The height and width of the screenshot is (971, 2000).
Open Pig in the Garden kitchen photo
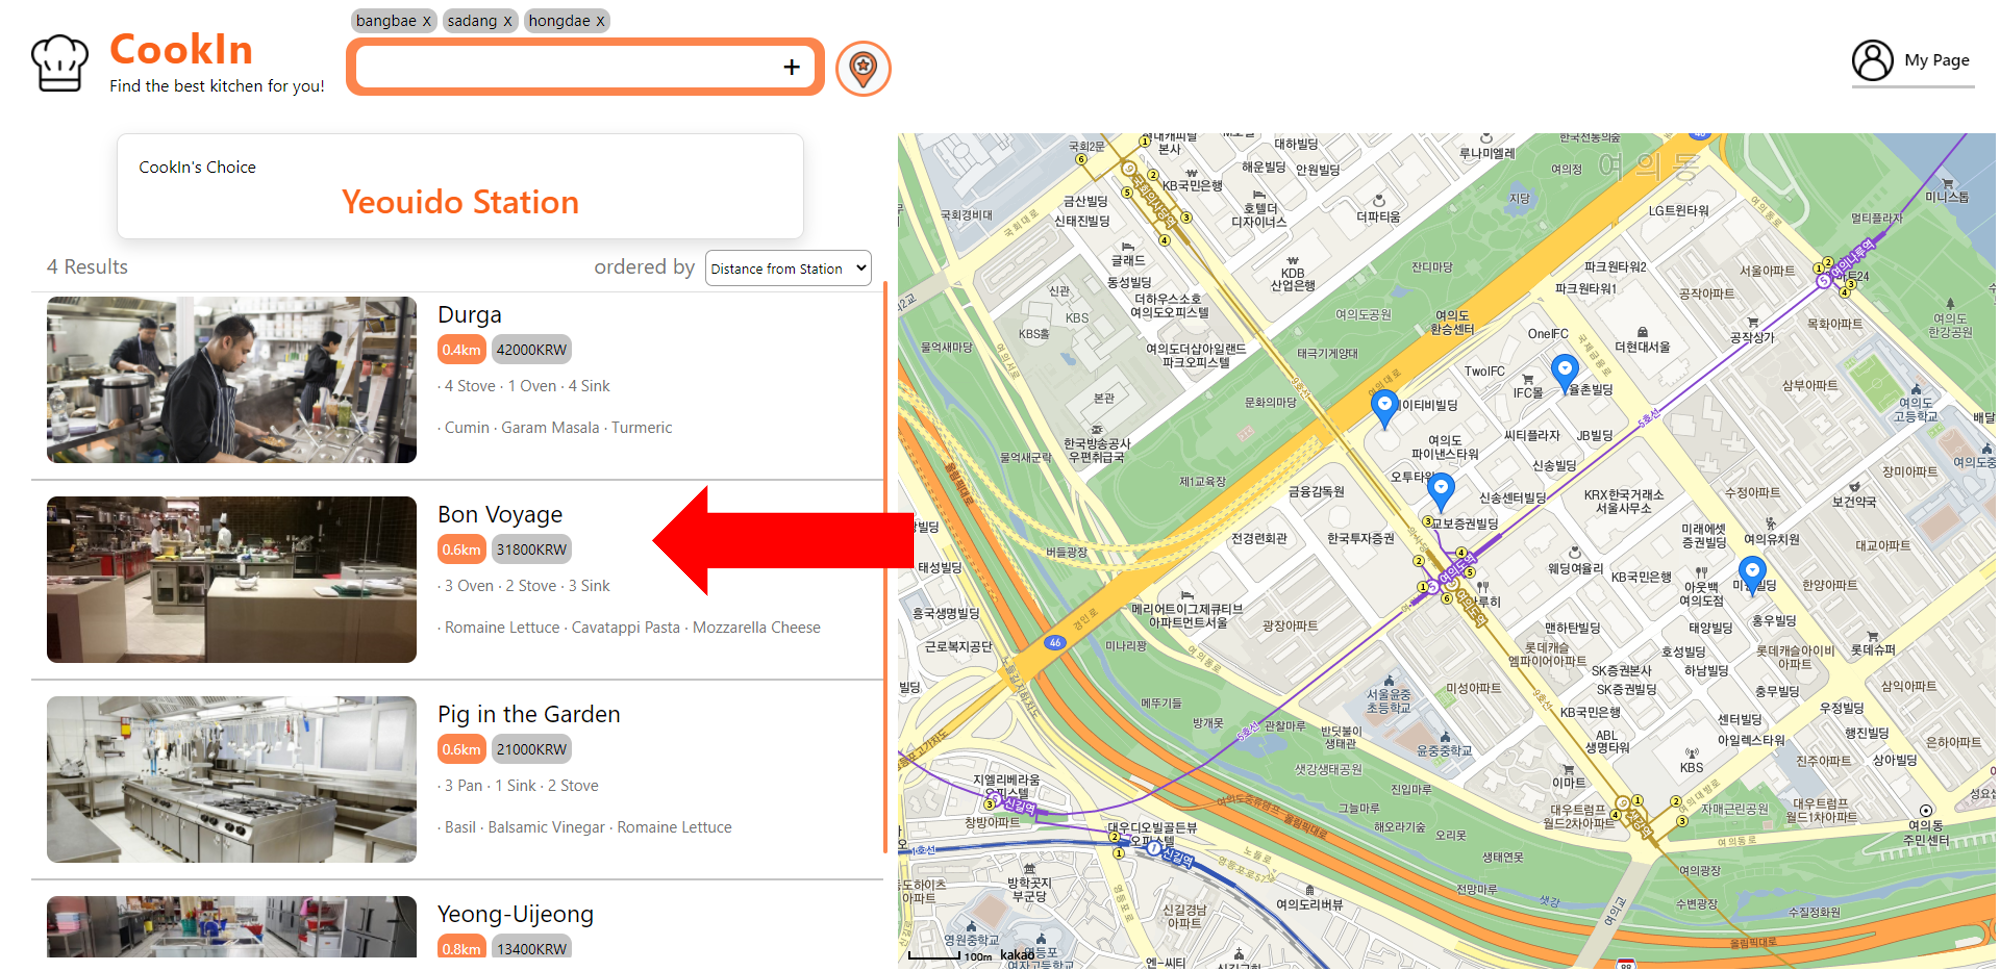click(231, 779)
